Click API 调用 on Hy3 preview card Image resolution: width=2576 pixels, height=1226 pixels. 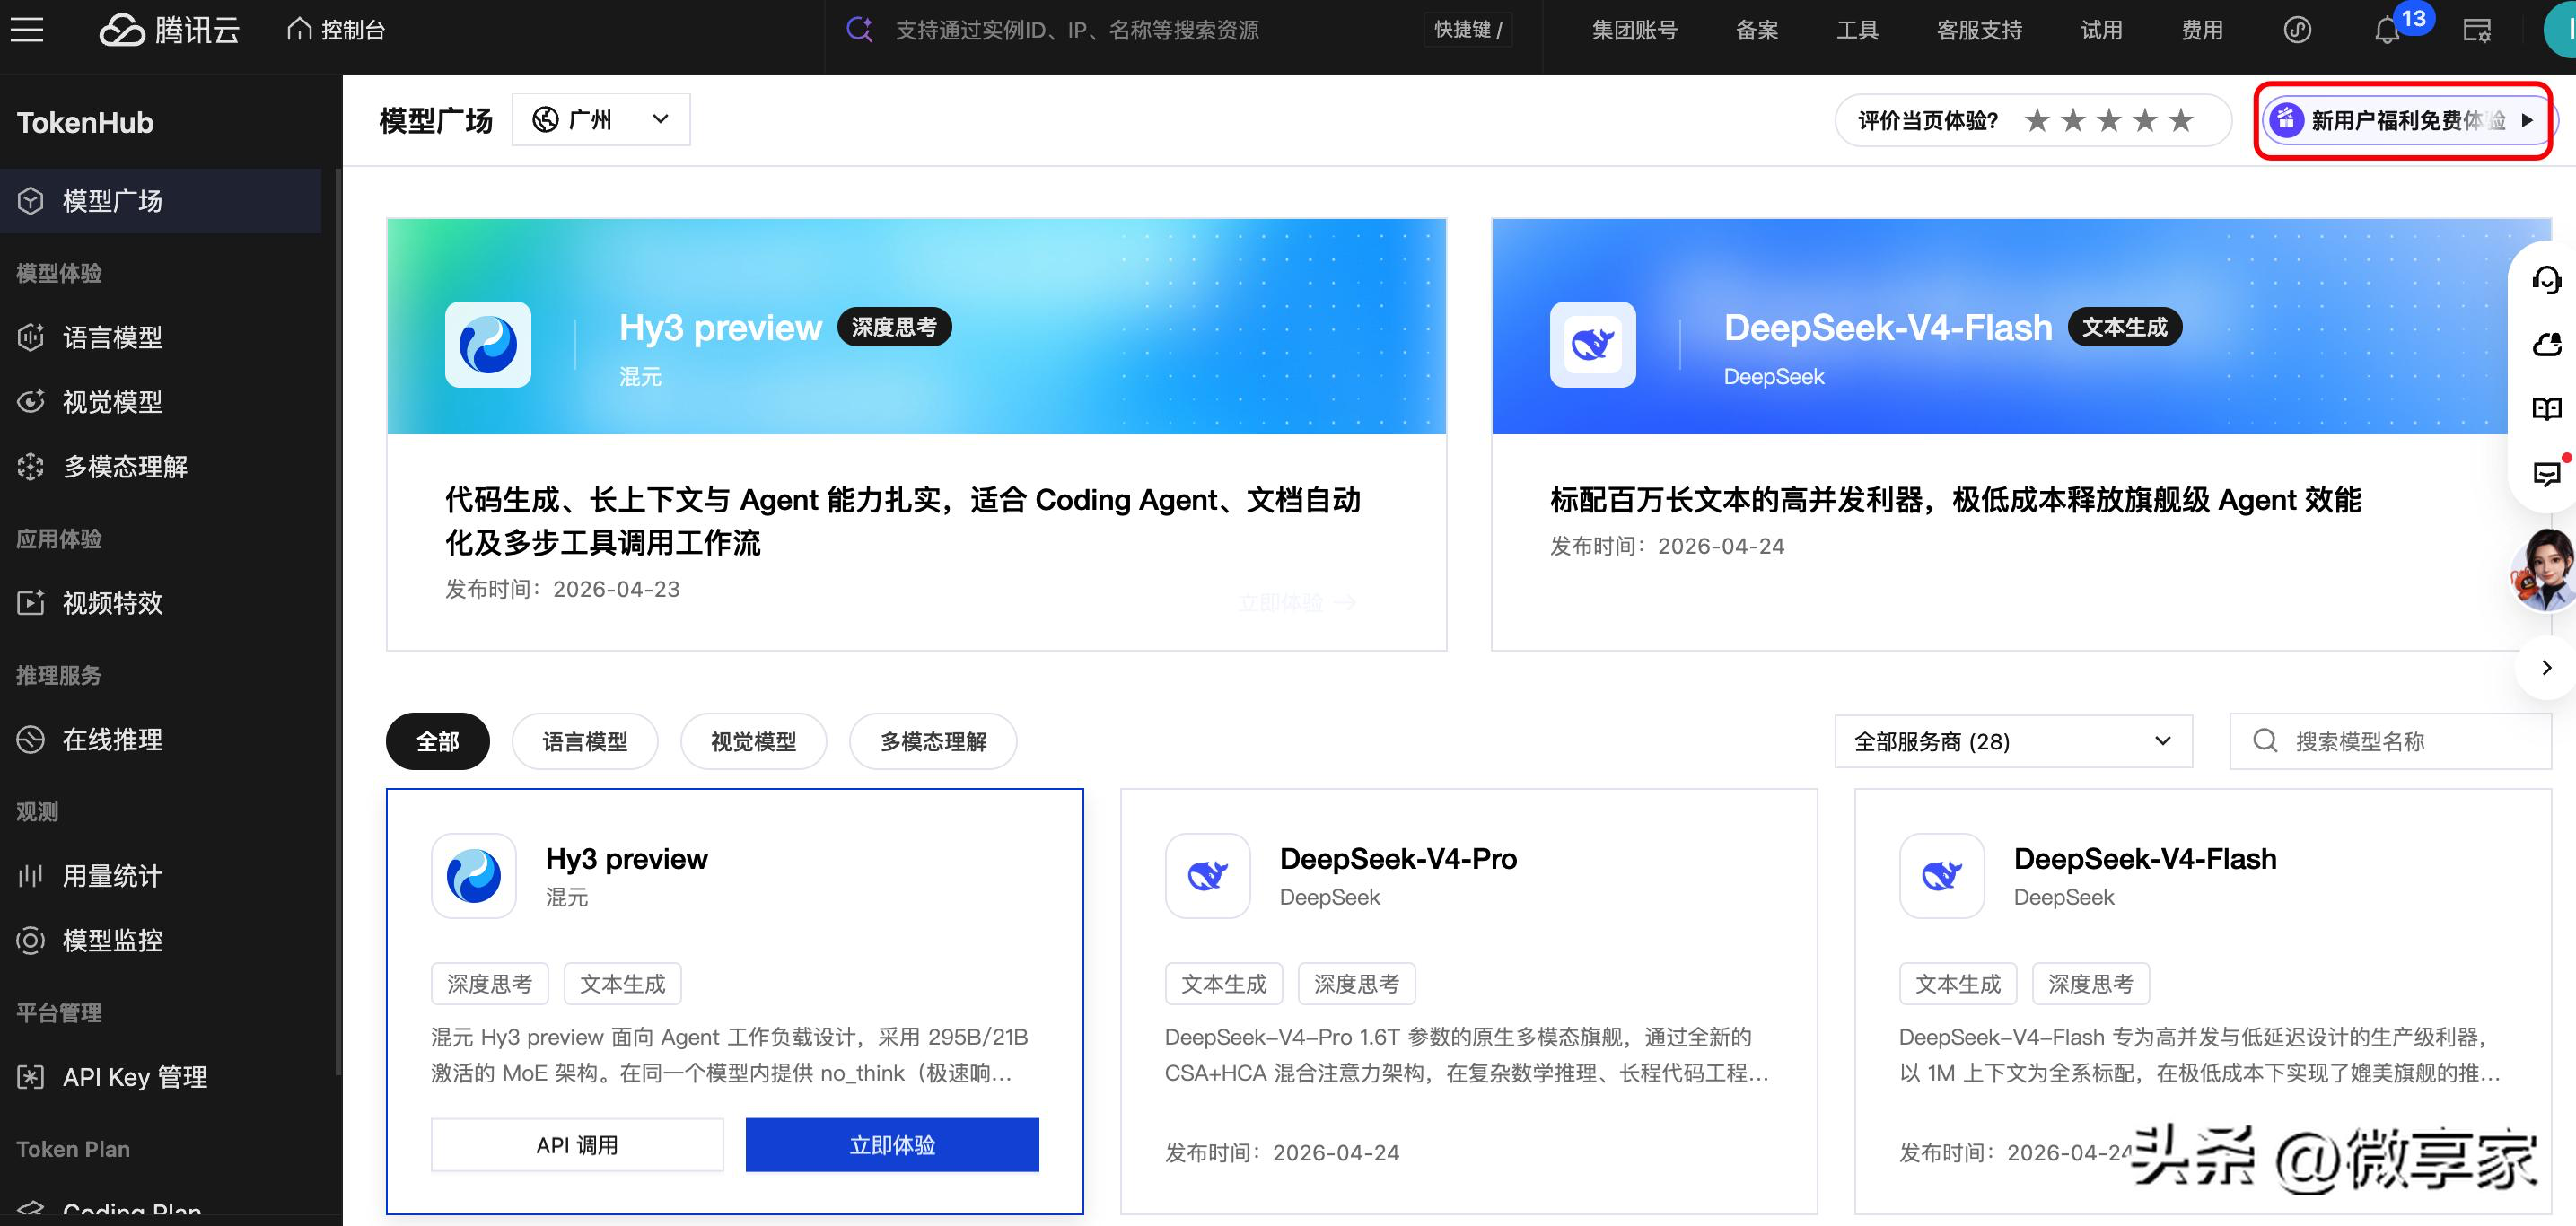577,1145
